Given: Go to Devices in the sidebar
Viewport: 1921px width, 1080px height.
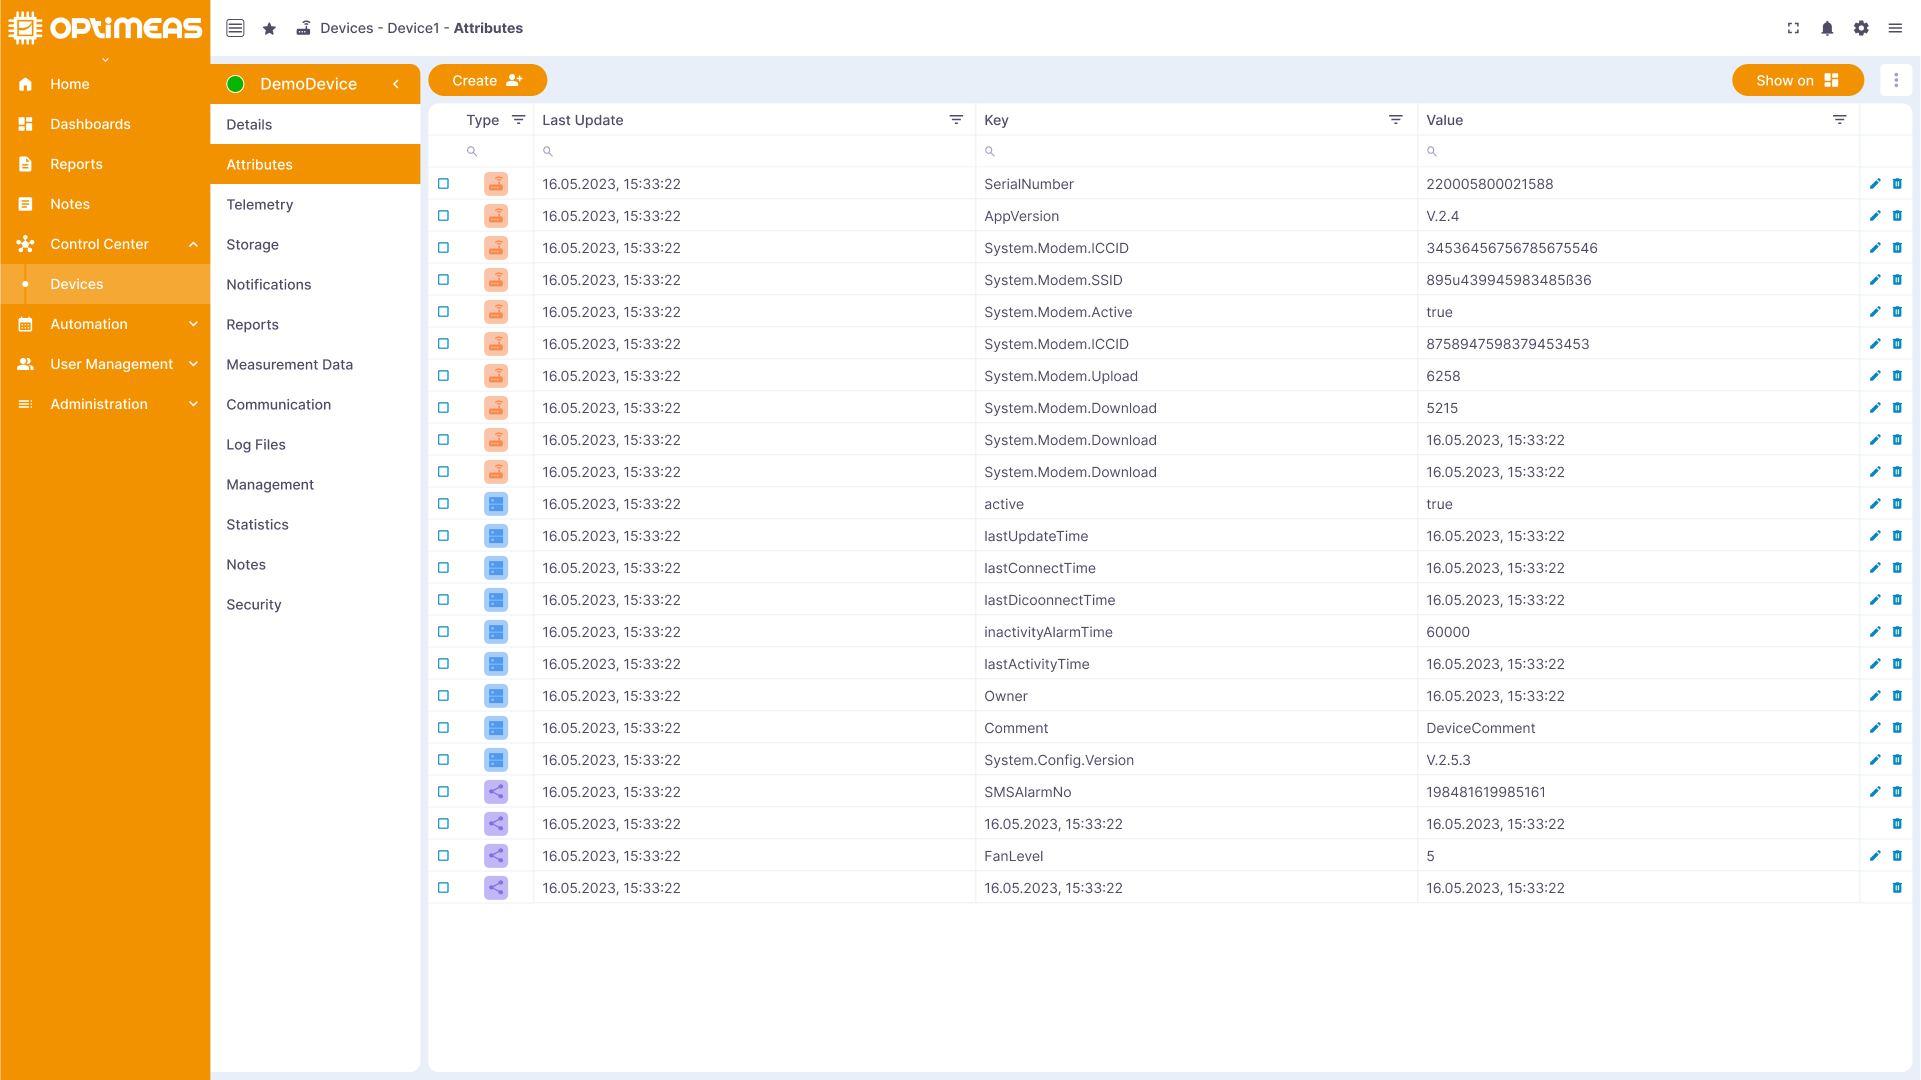Looking at the screenshot, I should (x=105, y=284).
